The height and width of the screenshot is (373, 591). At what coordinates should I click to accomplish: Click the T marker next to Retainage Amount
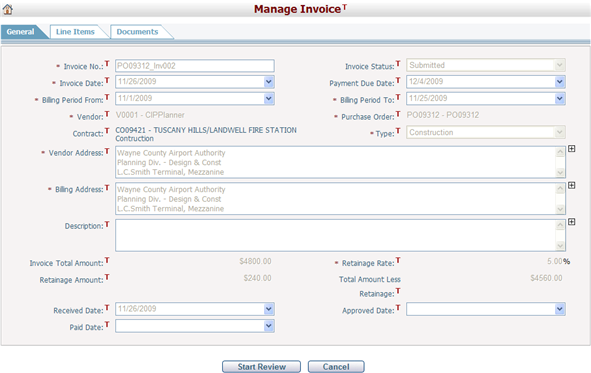[107, 277]
